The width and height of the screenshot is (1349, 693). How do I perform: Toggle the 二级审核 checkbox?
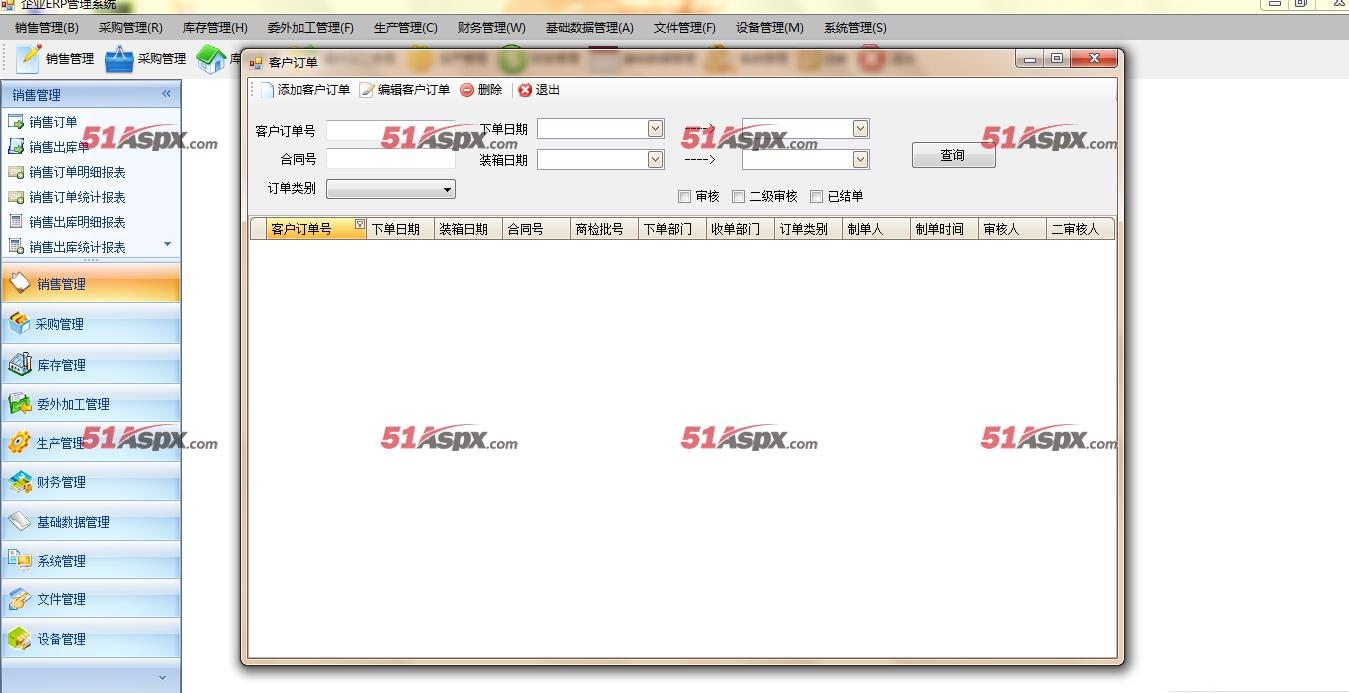click(739, 197)
